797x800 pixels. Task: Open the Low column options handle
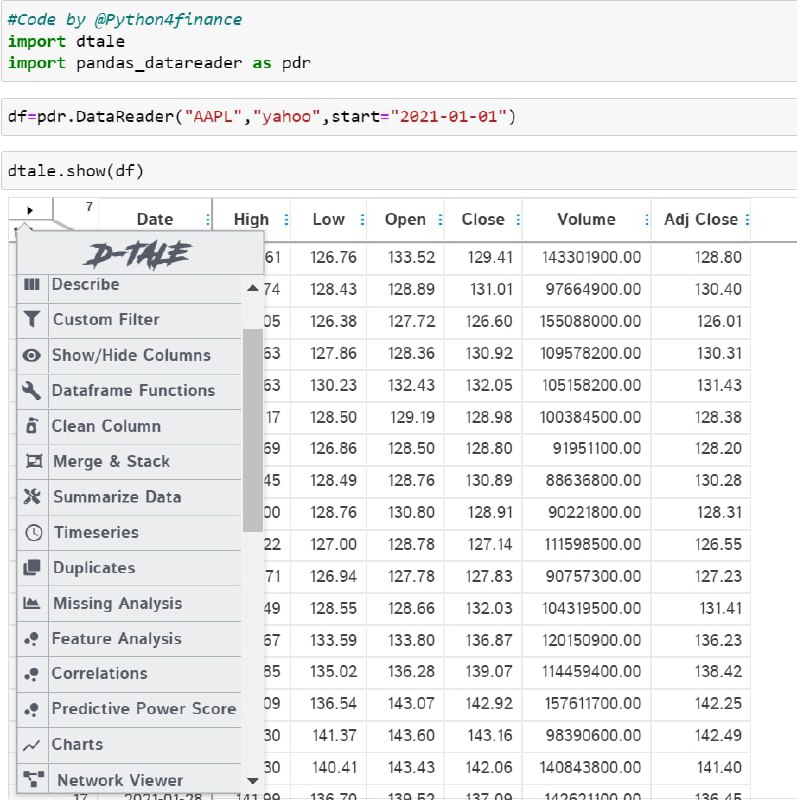tap(362, 220)
